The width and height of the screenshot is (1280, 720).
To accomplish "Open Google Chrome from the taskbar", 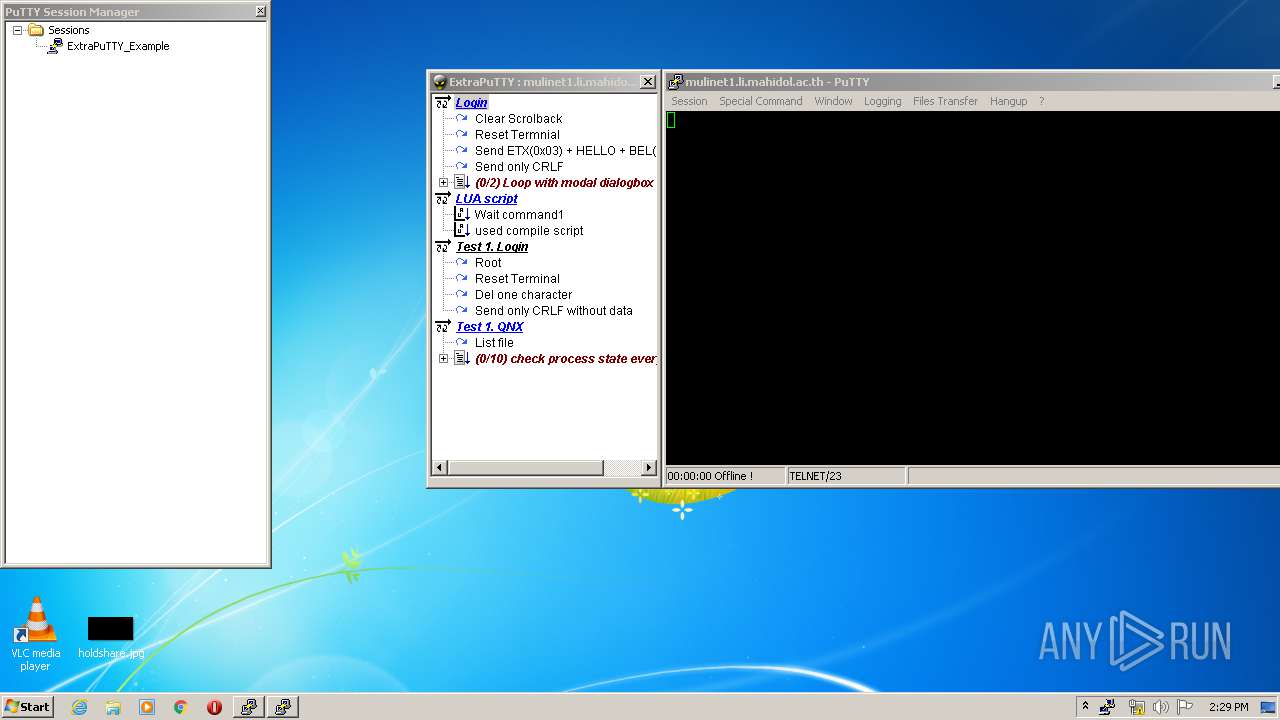I will tap(180, 707).
